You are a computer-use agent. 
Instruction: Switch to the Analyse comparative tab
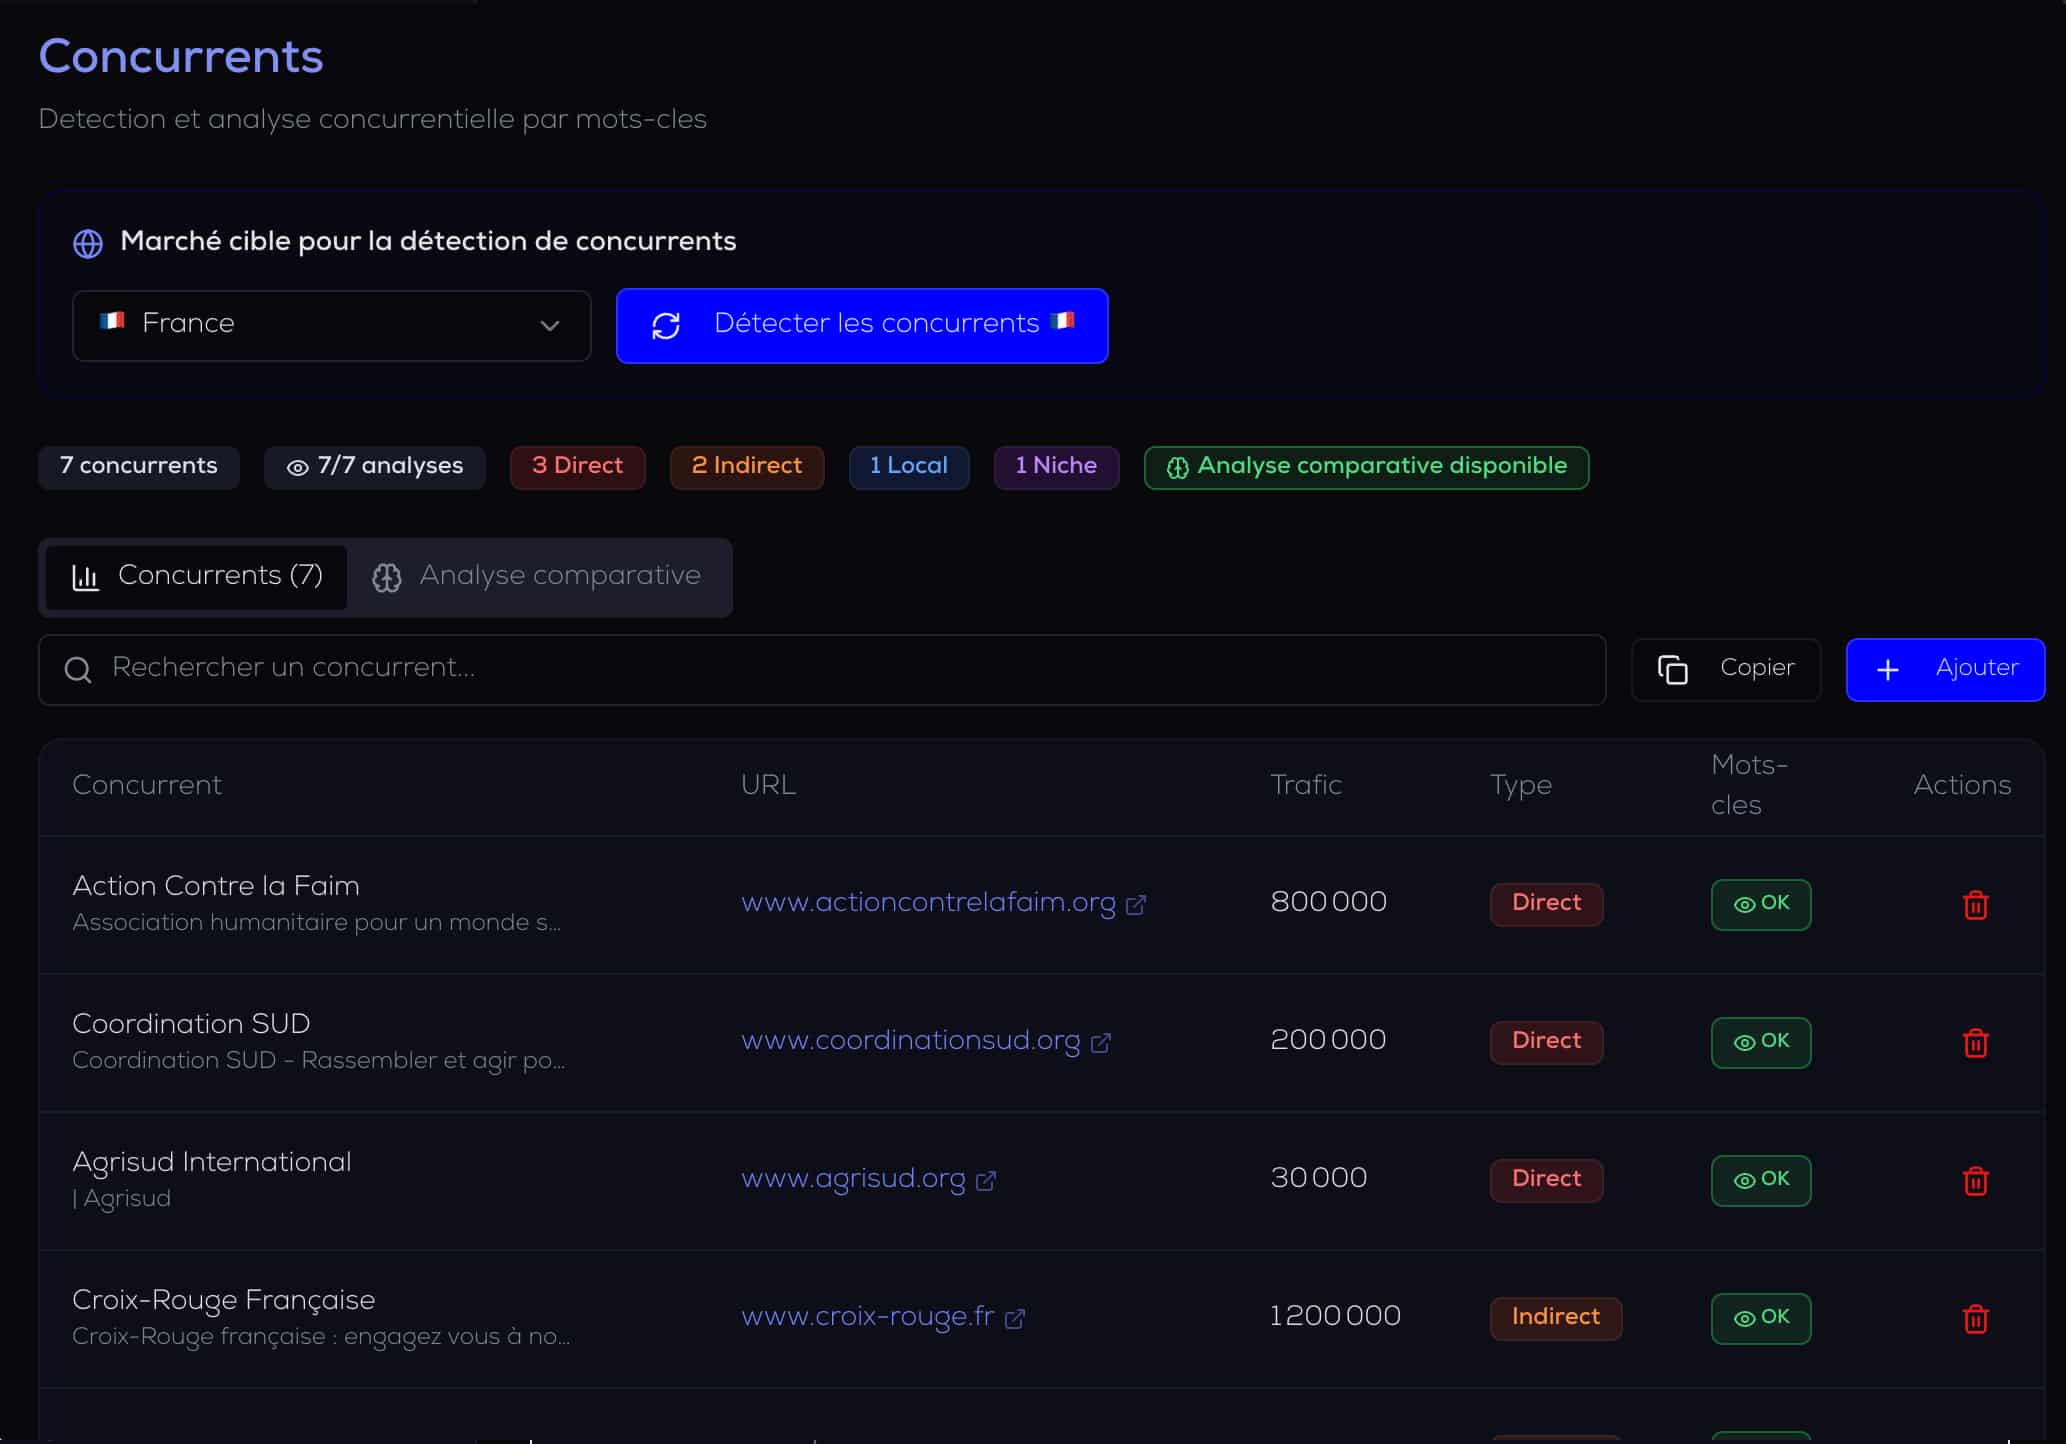(537, 577)
